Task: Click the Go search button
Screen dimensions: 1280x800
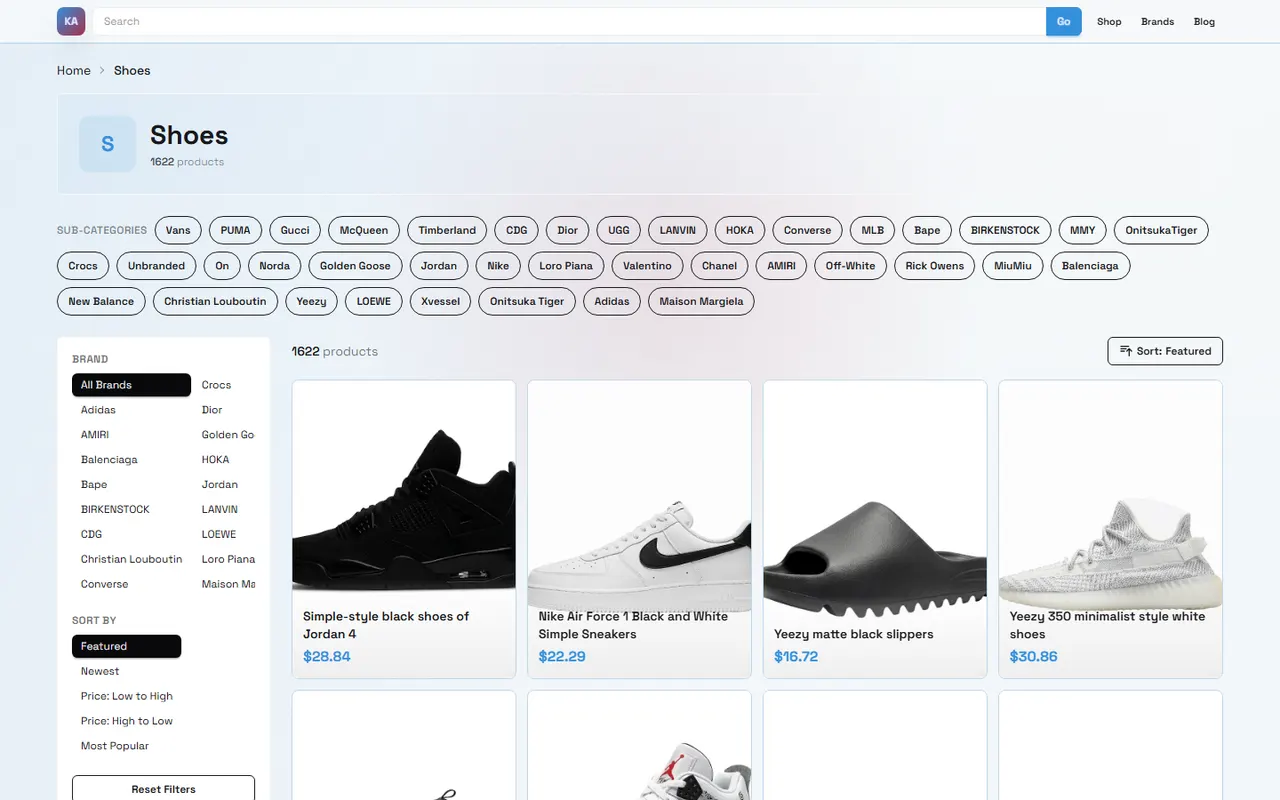Action: point(1063,21)
